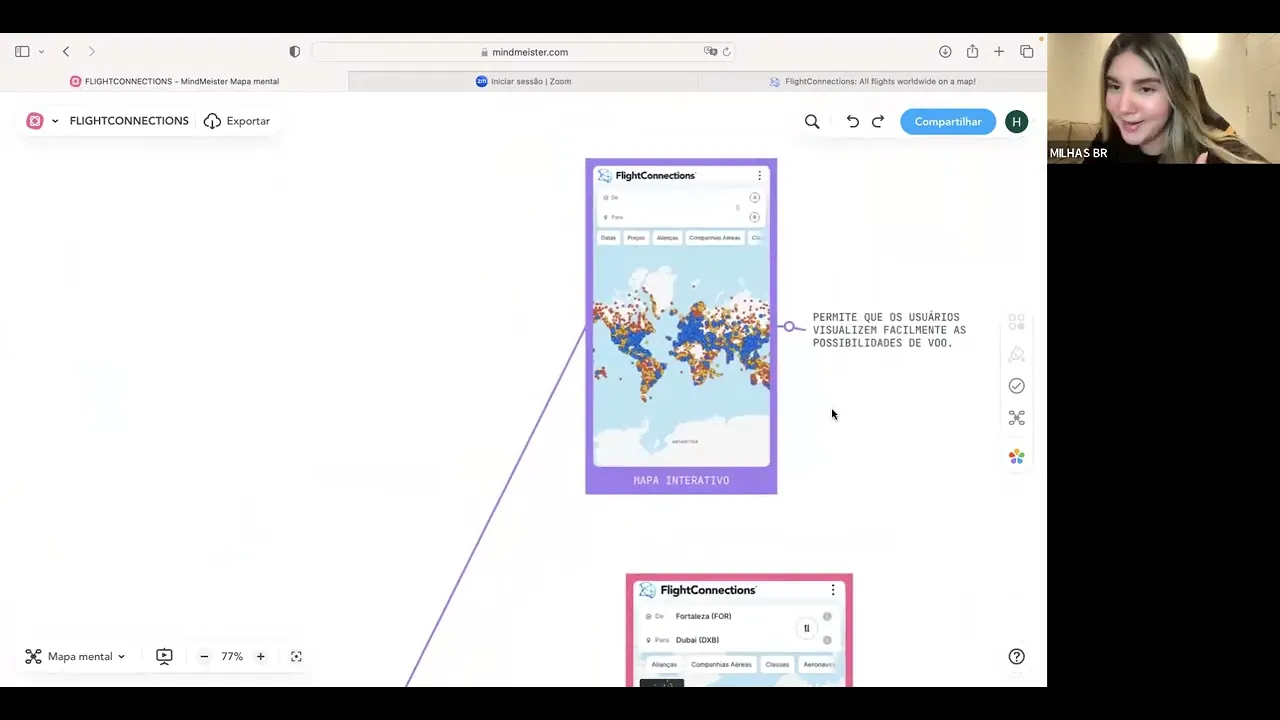The image size is (1280, 720).
Task: Open the icons and stickers panel
Action: click(x=1016, y=322)
